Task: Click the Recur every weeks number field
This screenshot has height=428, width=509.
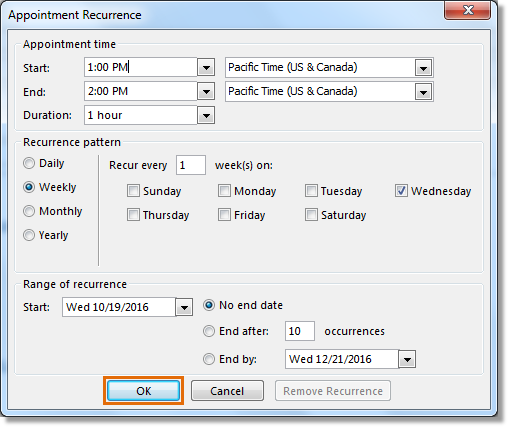Action: click(191, 165)
